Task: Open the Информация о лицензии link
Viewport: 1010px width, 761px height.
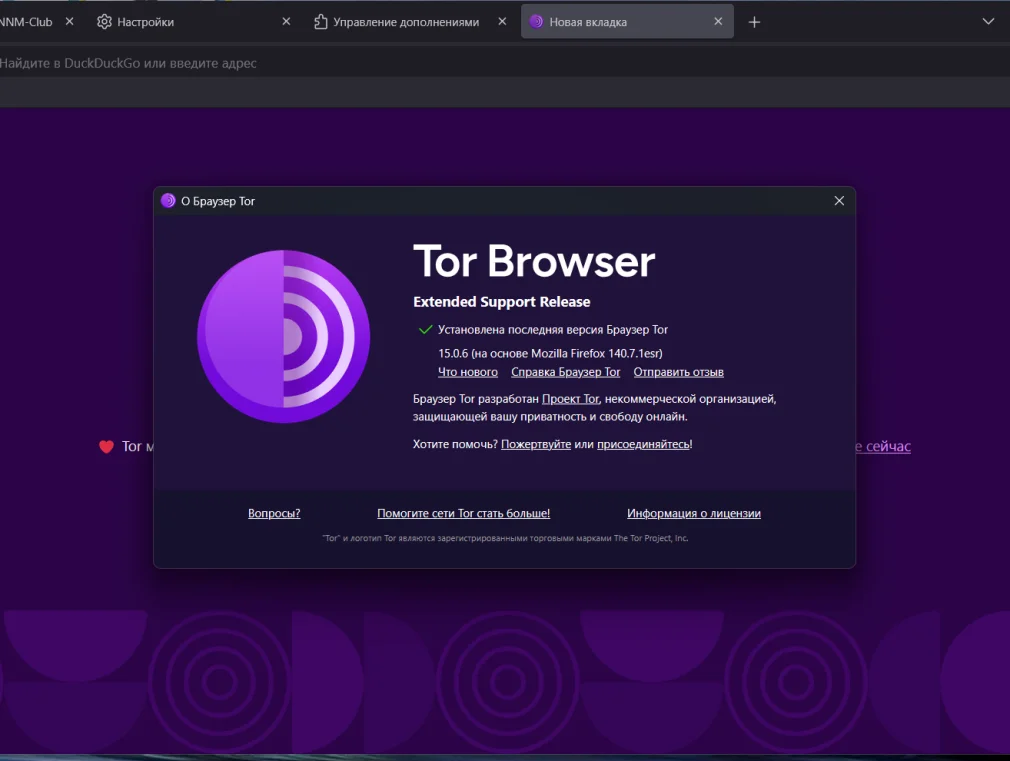Action: pyautogui.click(x=693, y=514)
